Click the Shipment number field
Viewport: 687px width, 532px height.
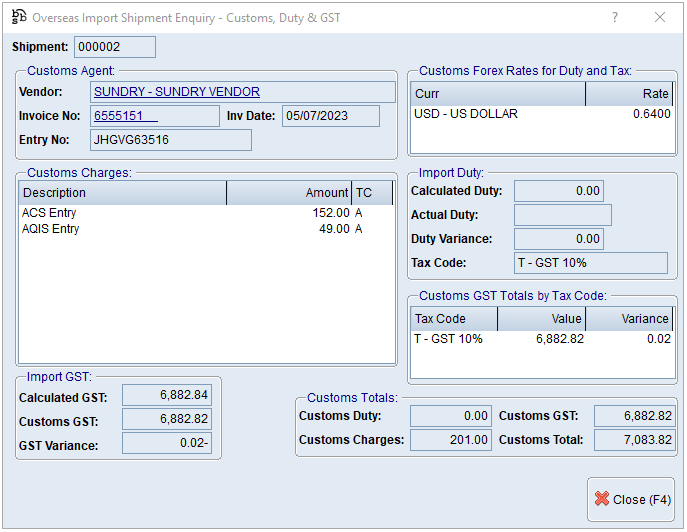tap(115, 47)
